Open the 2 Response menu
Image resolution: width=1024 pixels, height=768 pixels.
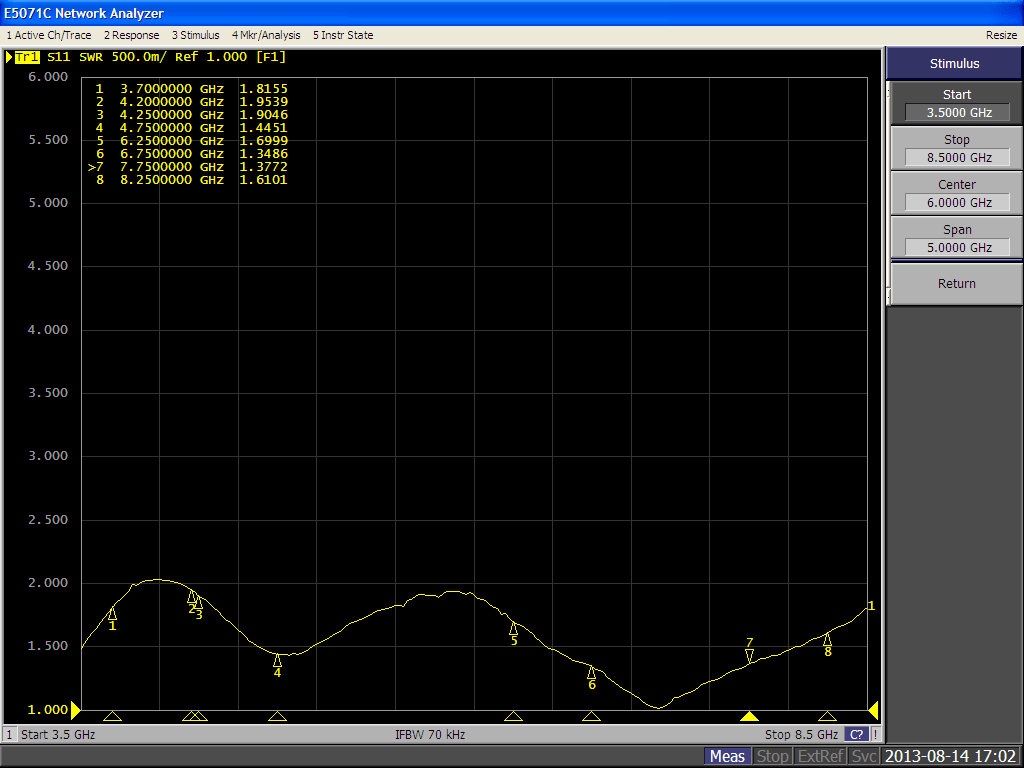[132, 35]
